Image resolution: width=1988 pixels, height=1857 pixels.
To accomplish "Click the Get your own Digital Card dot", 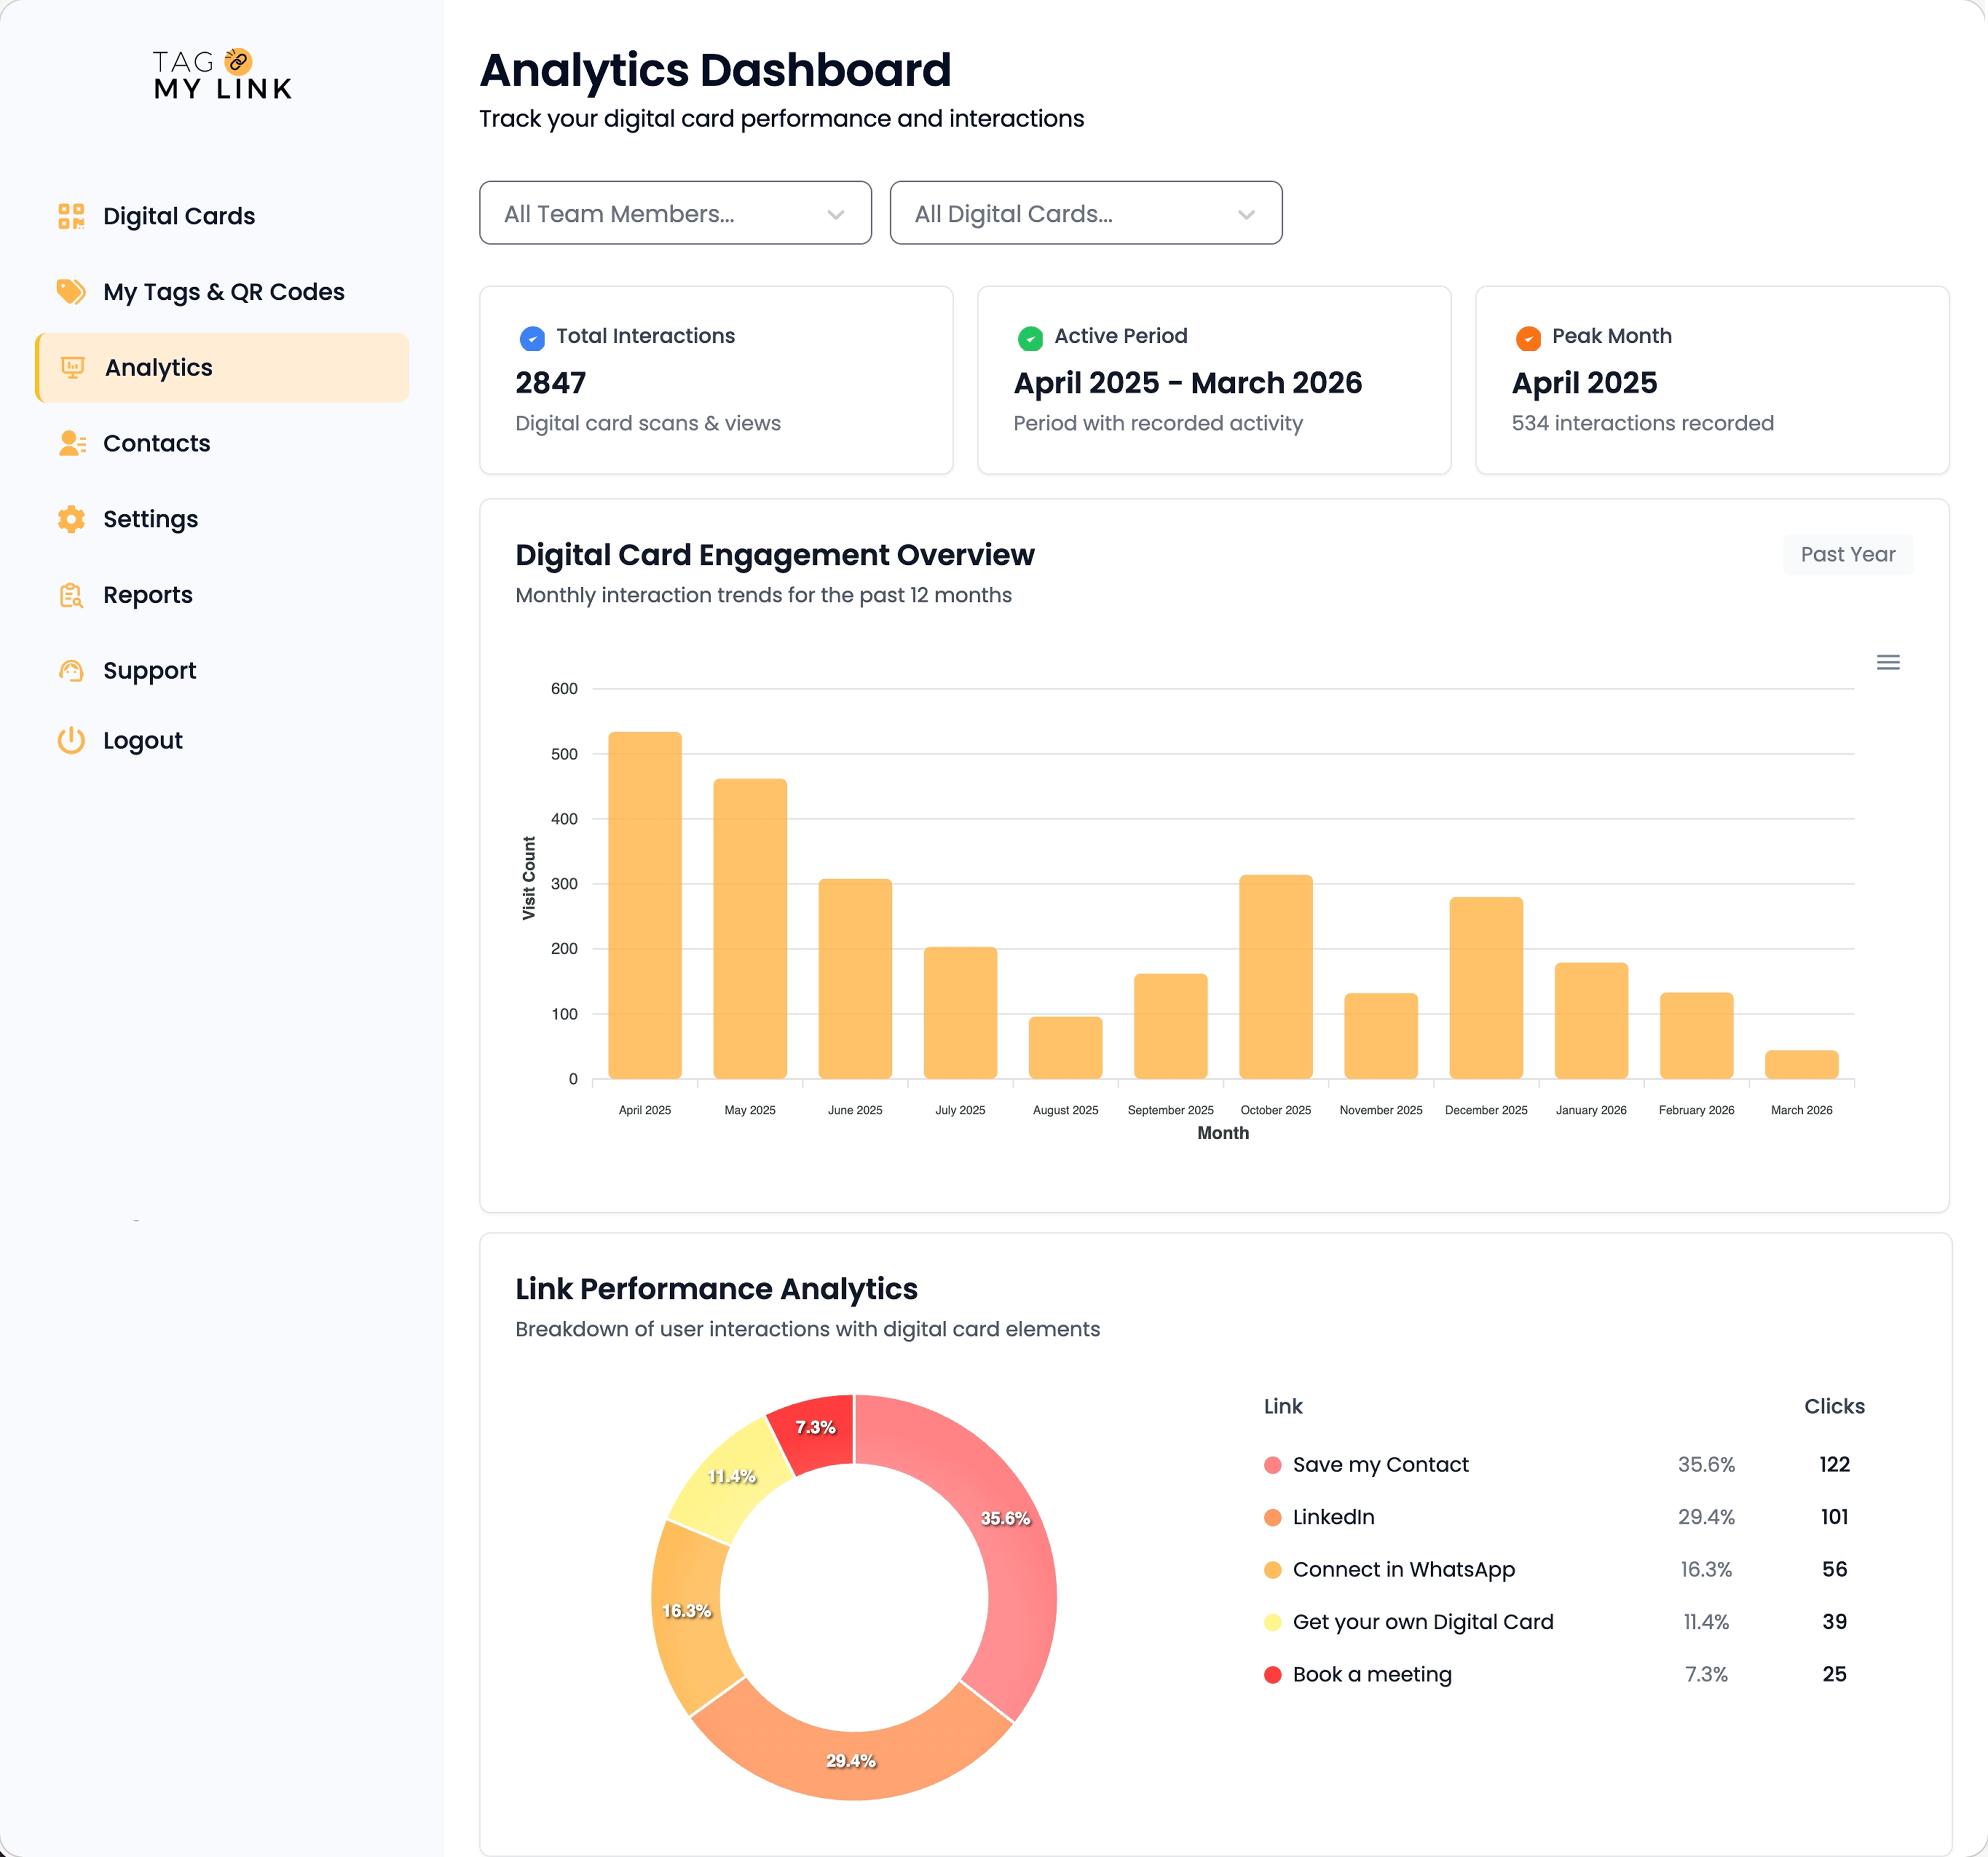I will [x=1273, y=1622].
